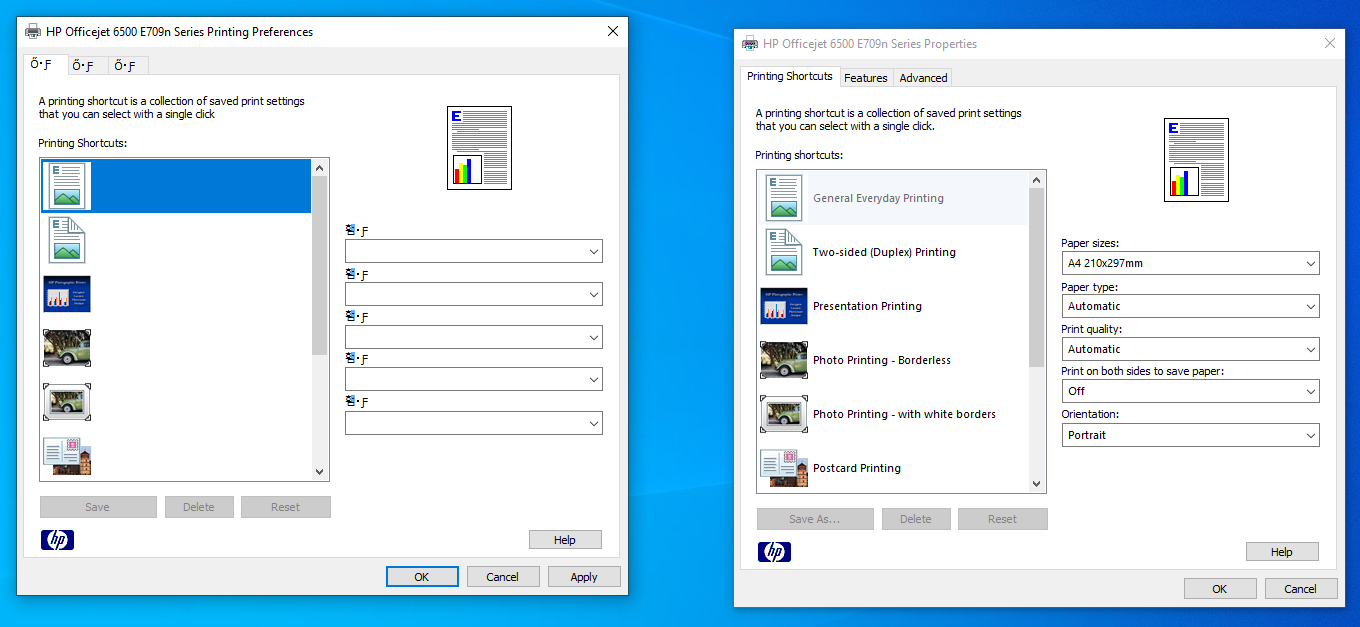1360x627 pixels.
Task: Open Help in the Properties window
Action: 1282,552
